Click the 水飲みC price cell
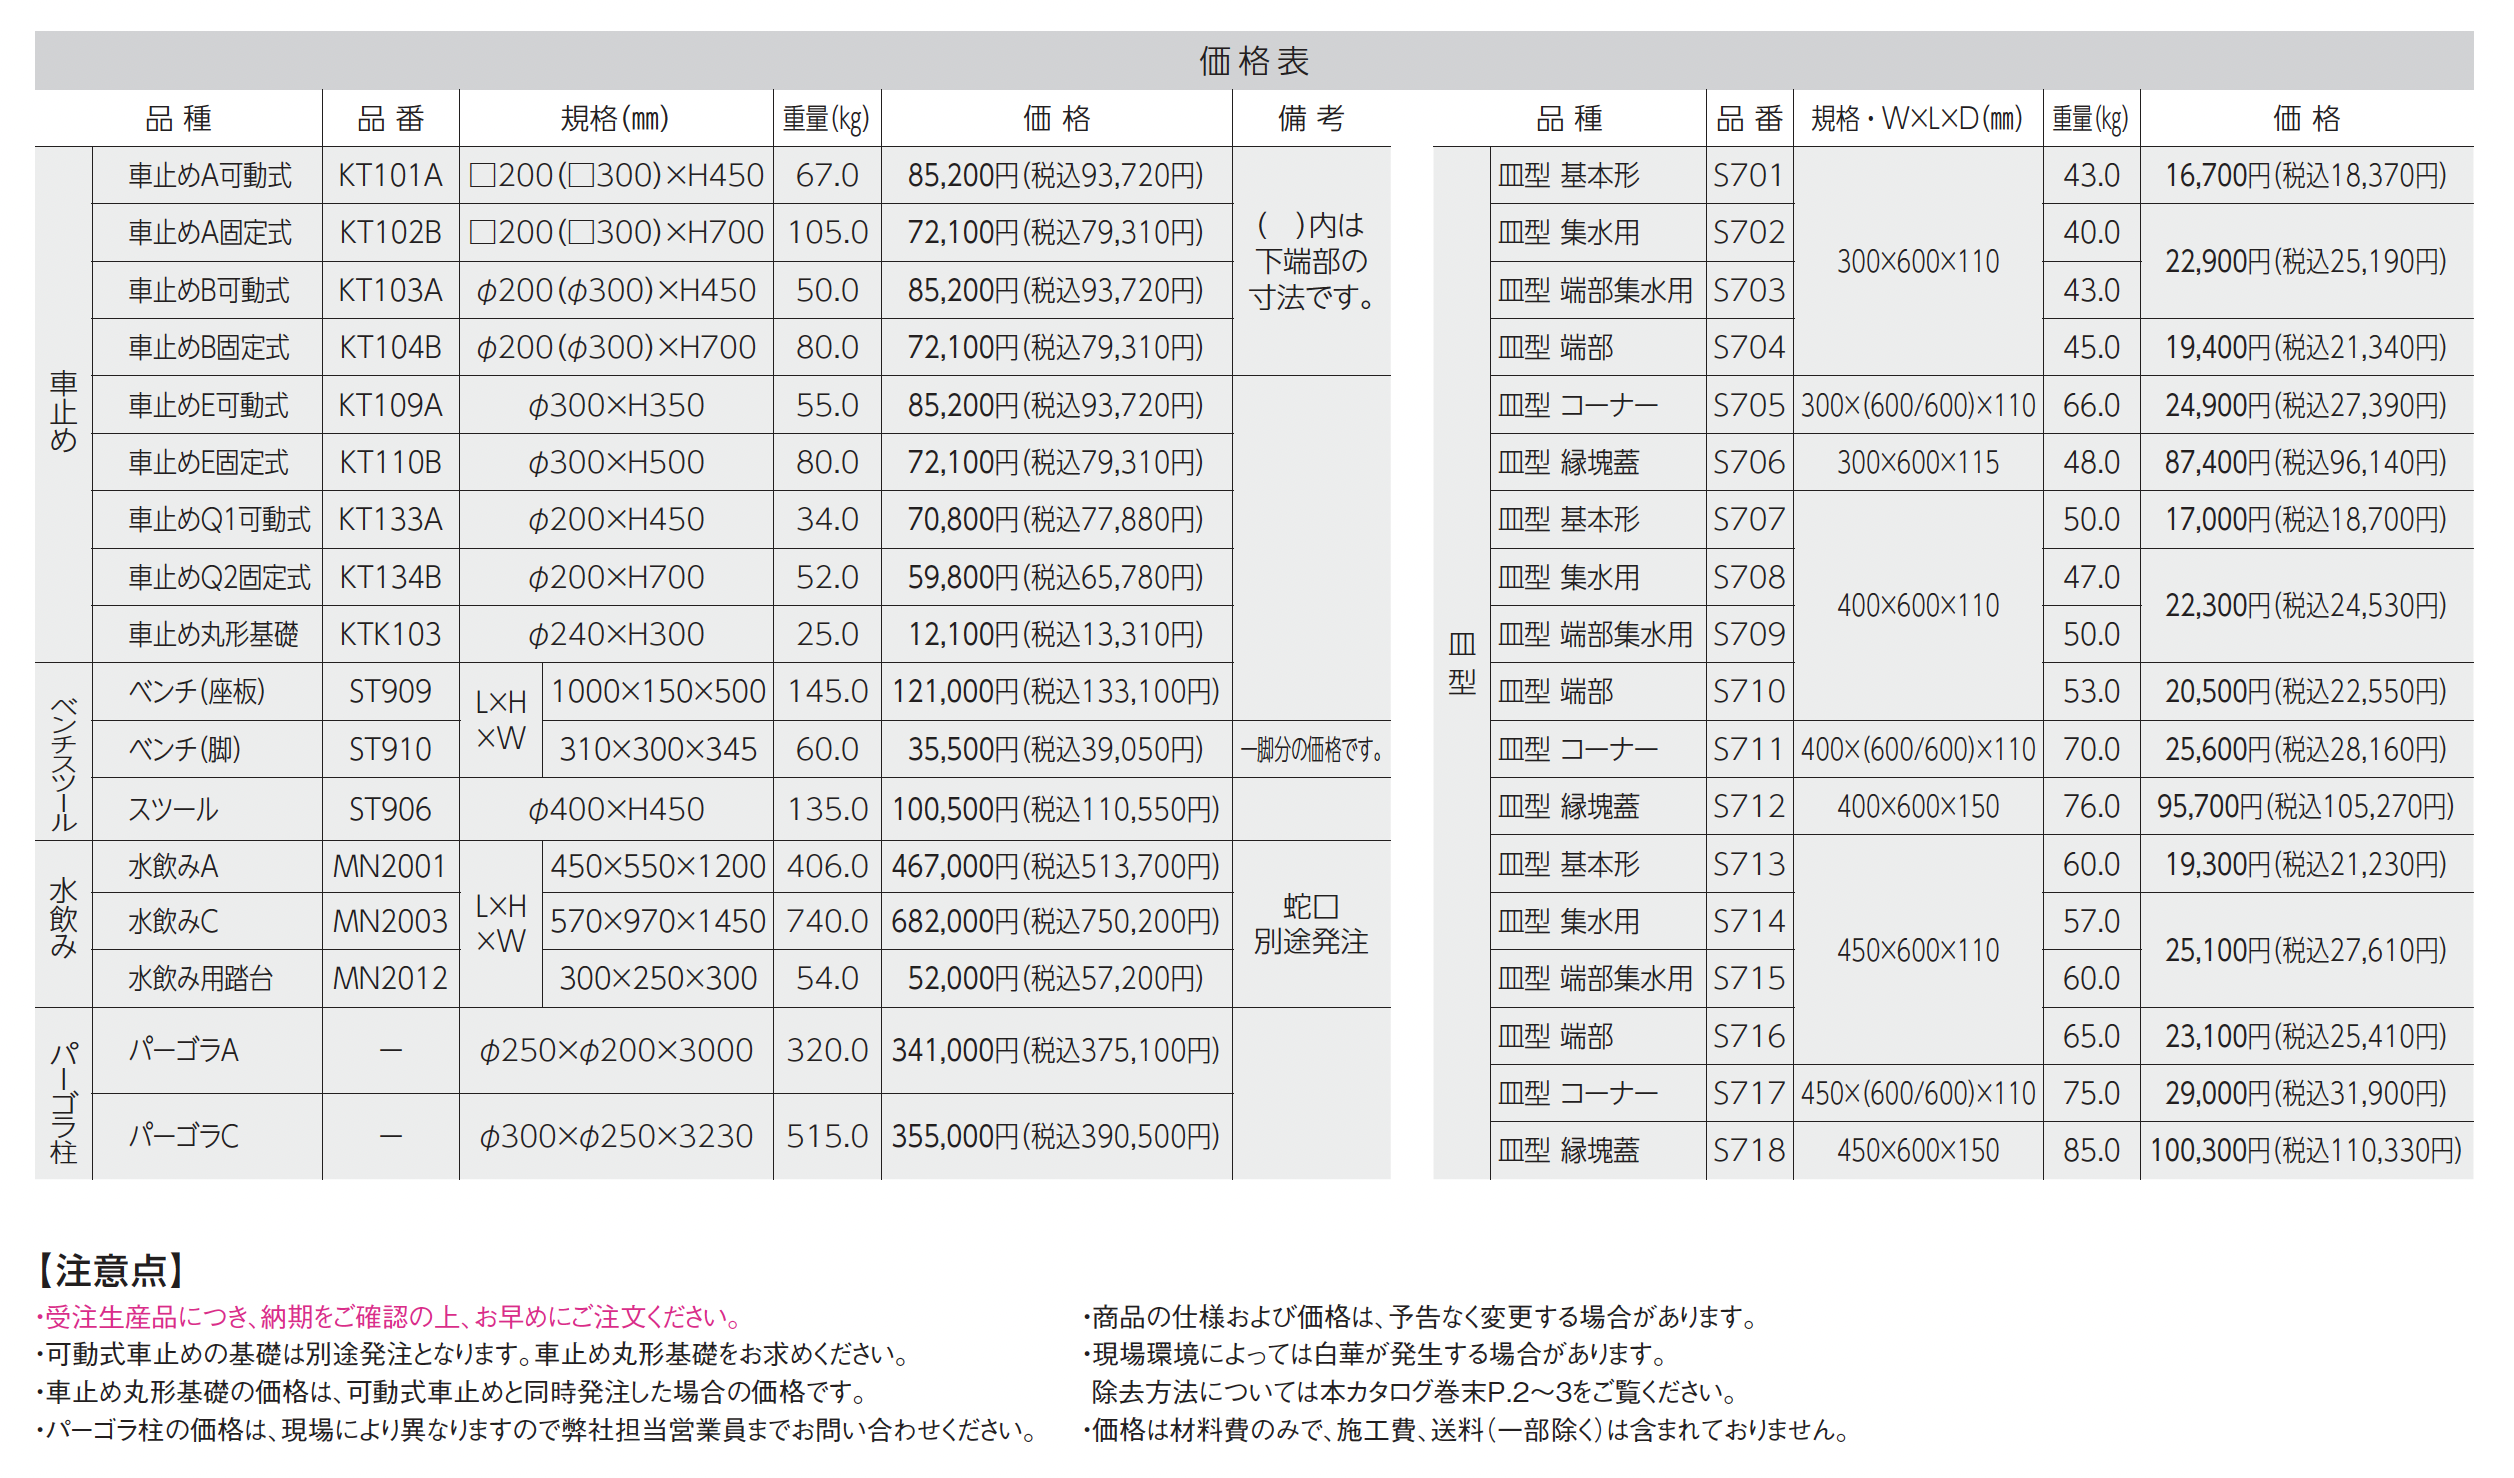This screenshot has width=2514, height=1478. tap(1055, 922)
